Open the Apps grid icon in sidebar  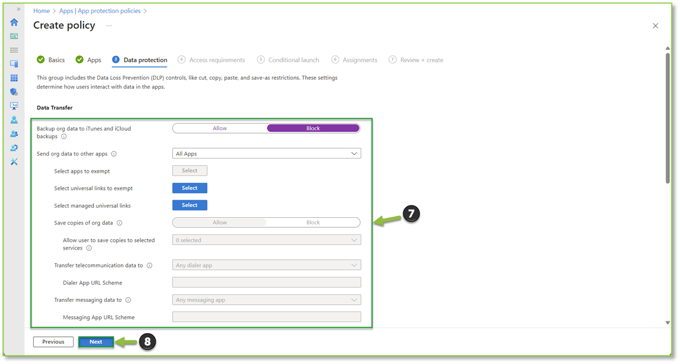pyautogui.click(x=14, y=78)
